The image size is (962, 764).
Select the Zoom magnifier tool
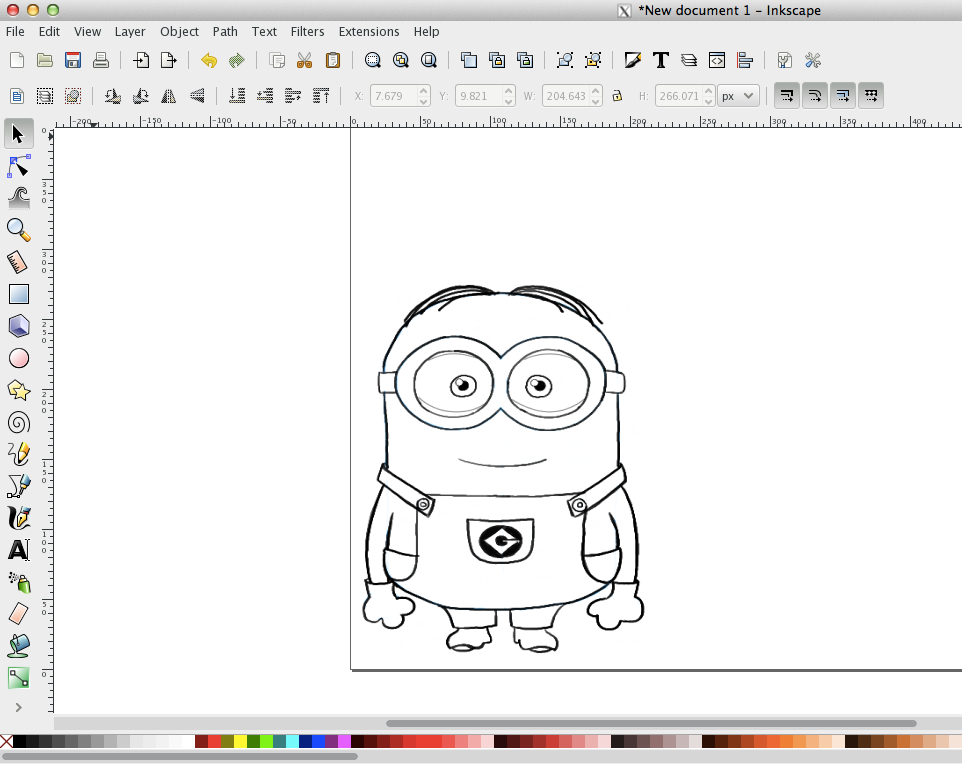(18, 230)
